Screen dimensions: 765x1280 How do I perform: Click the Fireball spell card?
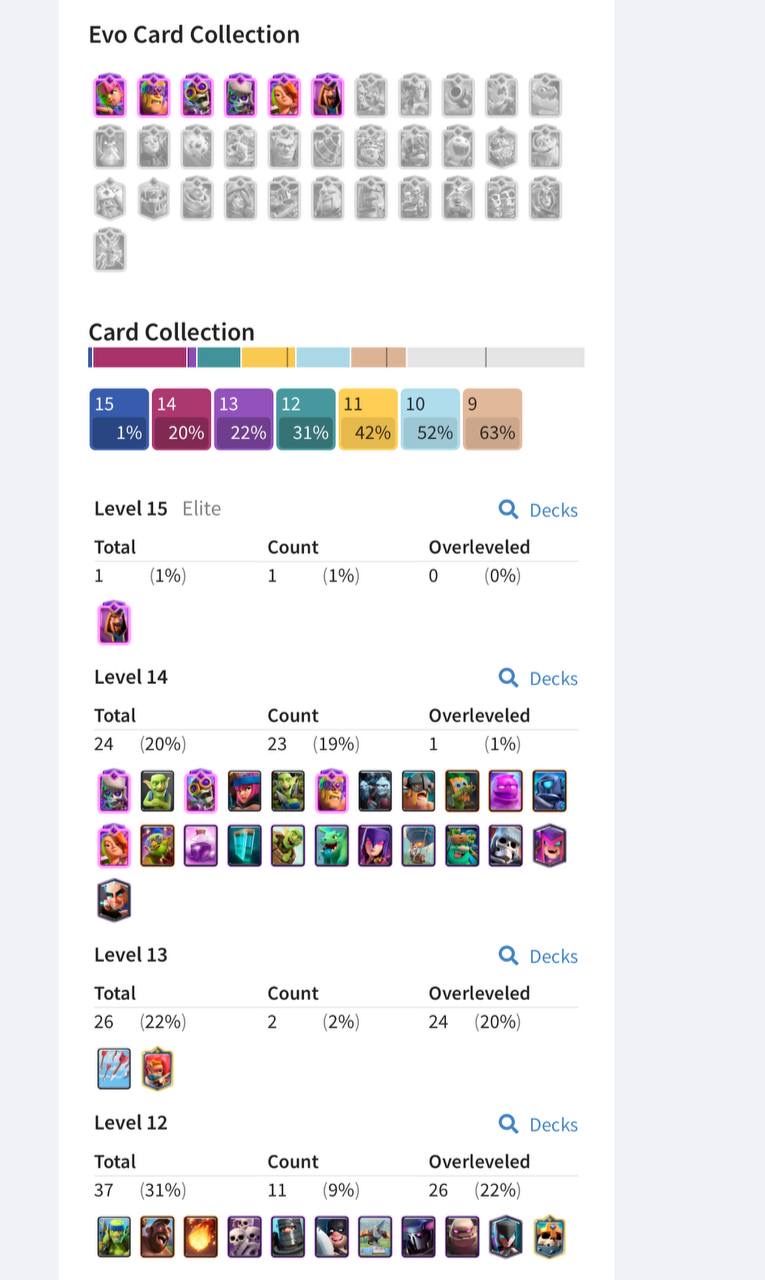(201, 1236)
